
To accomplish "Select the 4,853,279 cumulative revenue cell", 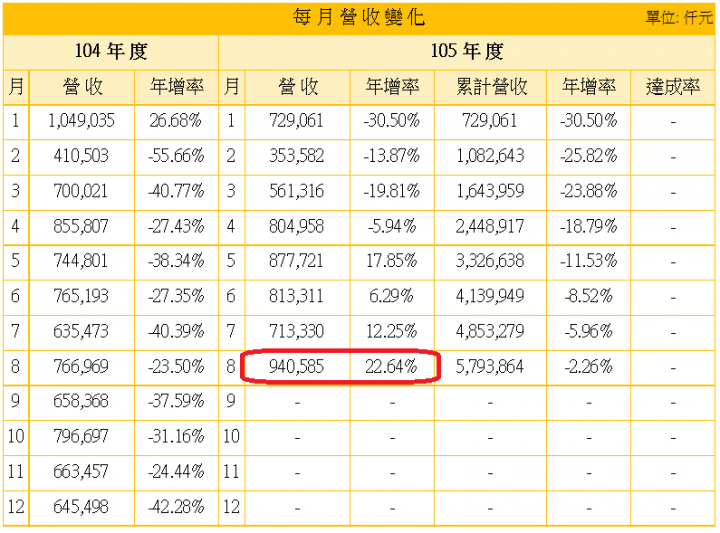I will [491, 332].
